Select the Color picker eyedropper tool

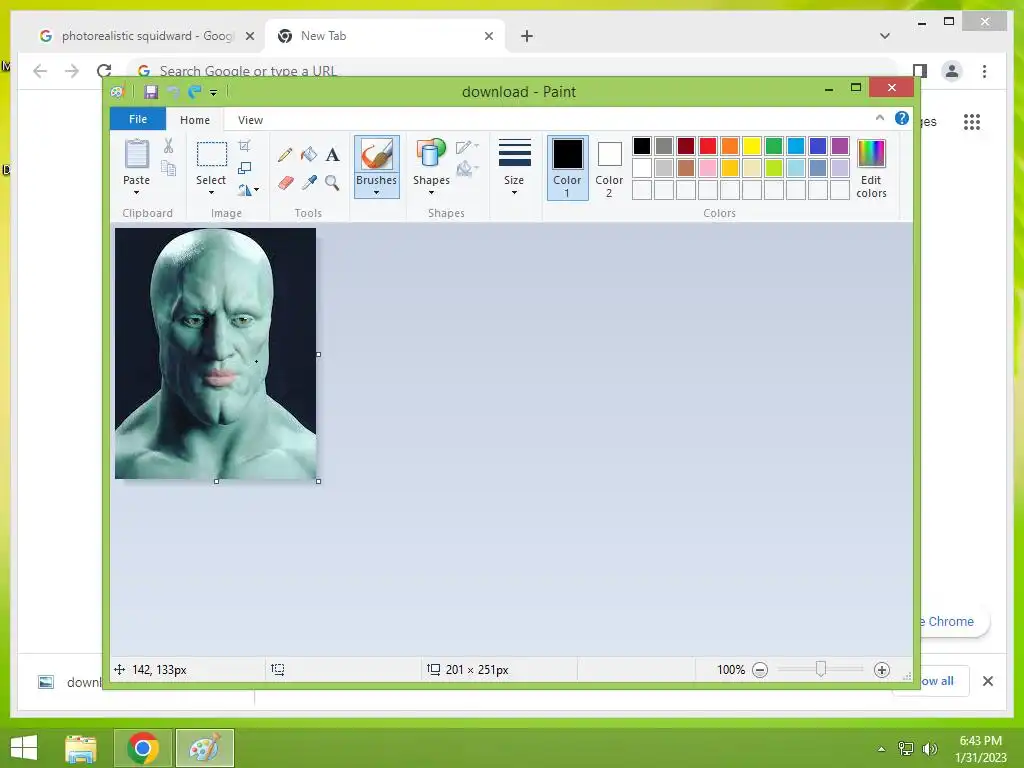309,183
